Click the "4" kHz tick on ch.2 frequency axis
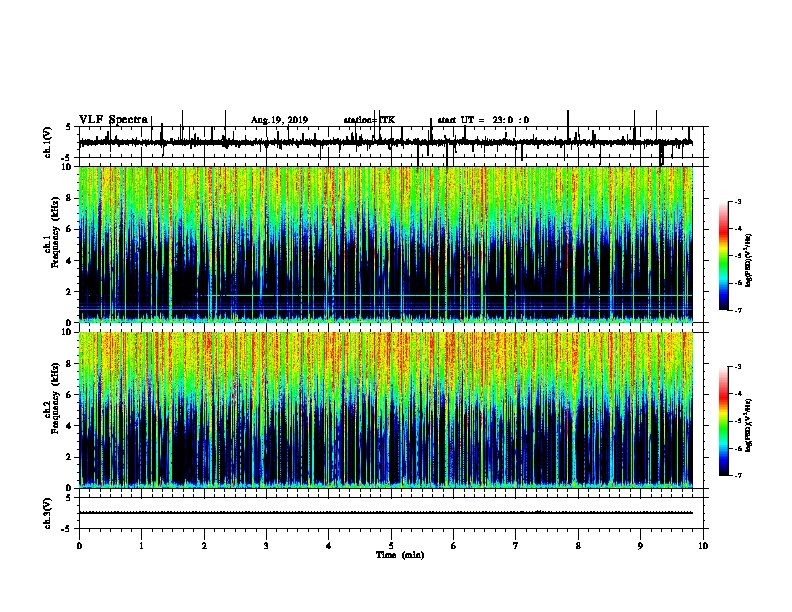 click(x=70, y=426)
